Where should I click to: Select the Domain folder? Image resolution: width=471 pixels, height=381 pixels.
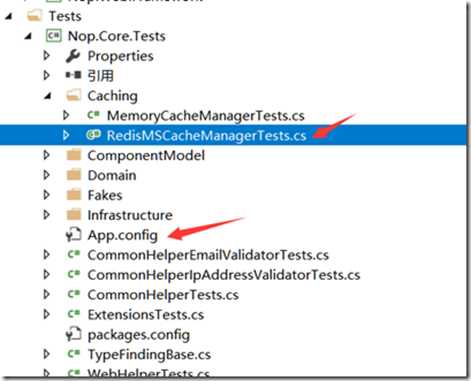[x=112, y=175]
